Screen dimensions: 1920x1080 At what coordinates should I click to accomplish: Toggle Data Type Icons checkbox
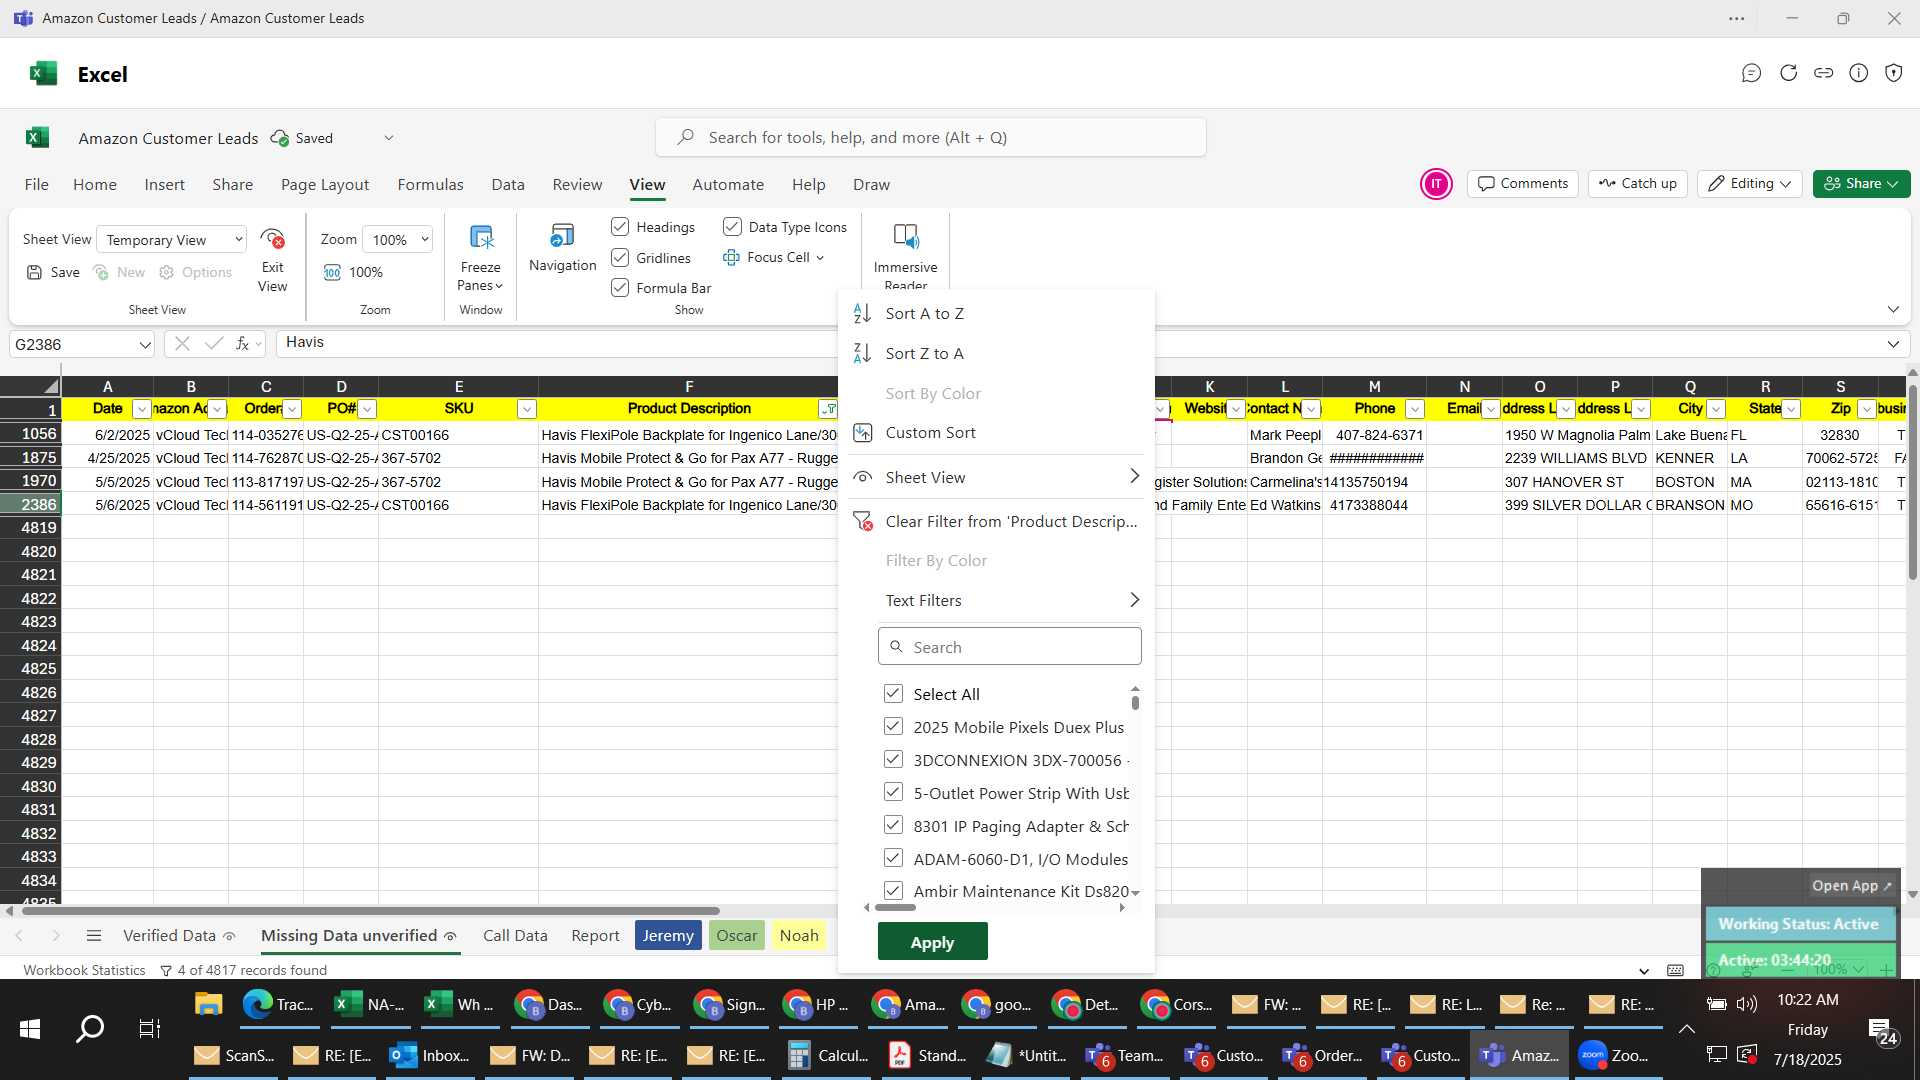(732, 227)
